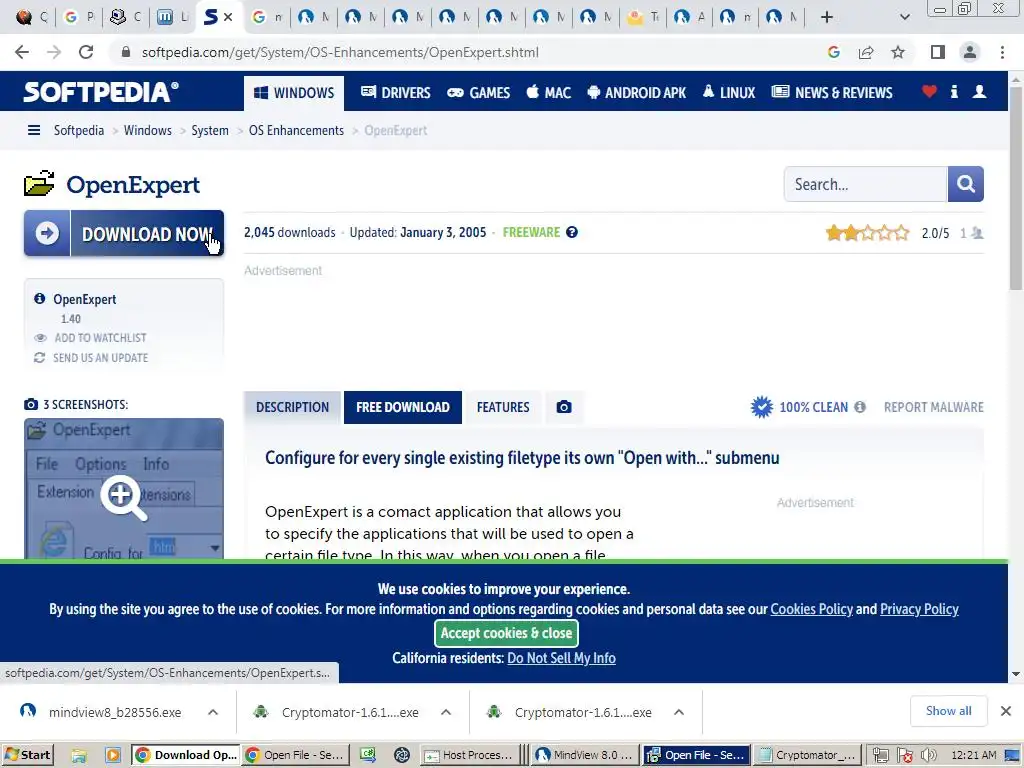Click the DOWNLOAD NOW button
Image resolution: width=1024 pixels, height=768 pixels.
(x=124, y=233)
